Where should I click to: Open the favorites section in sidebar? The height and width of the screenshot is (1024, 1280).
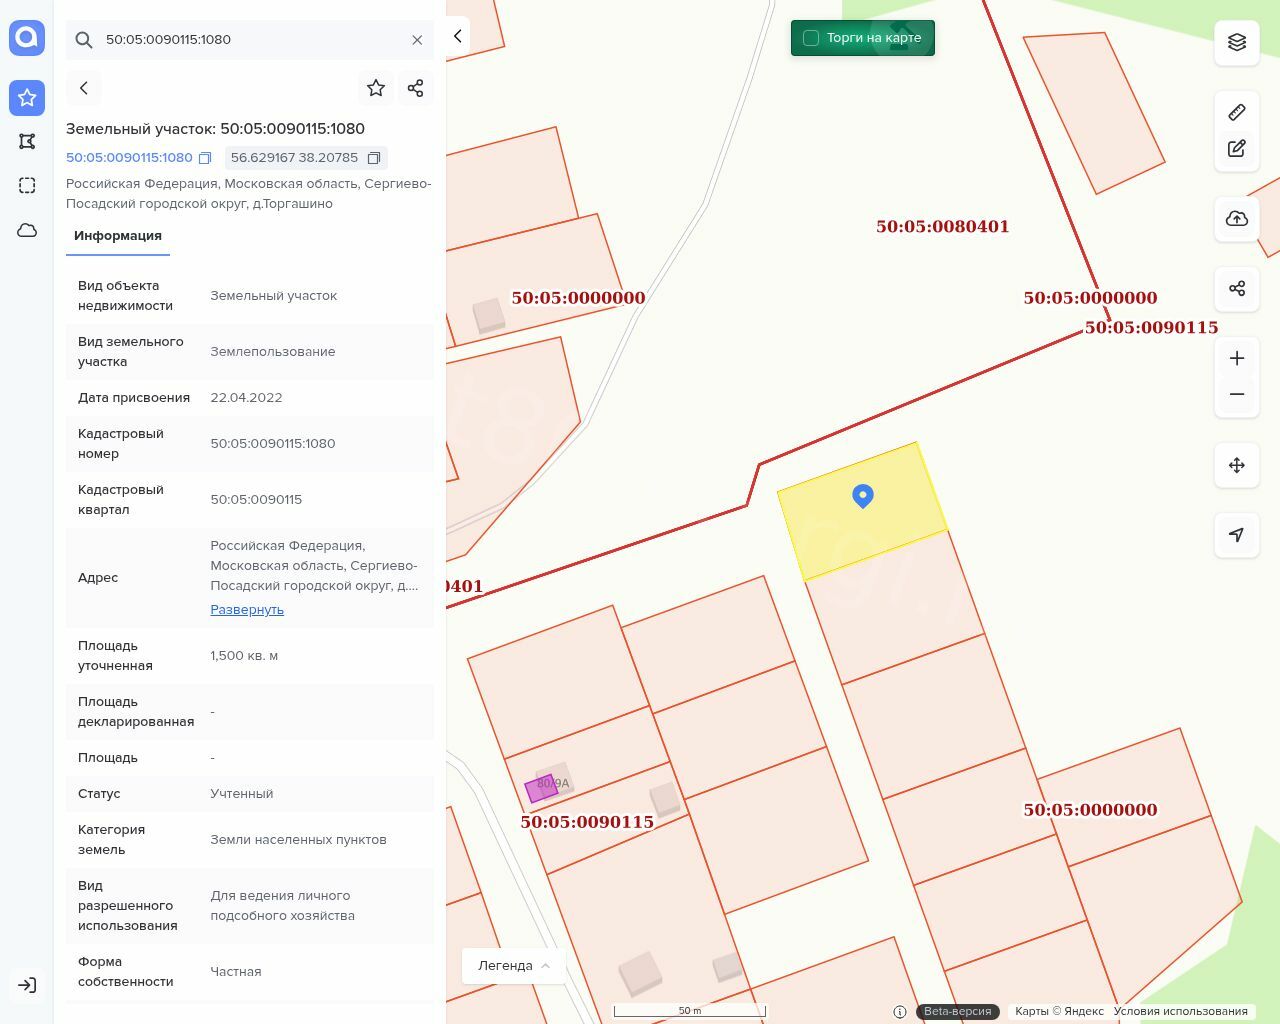[x=27, y=97]
